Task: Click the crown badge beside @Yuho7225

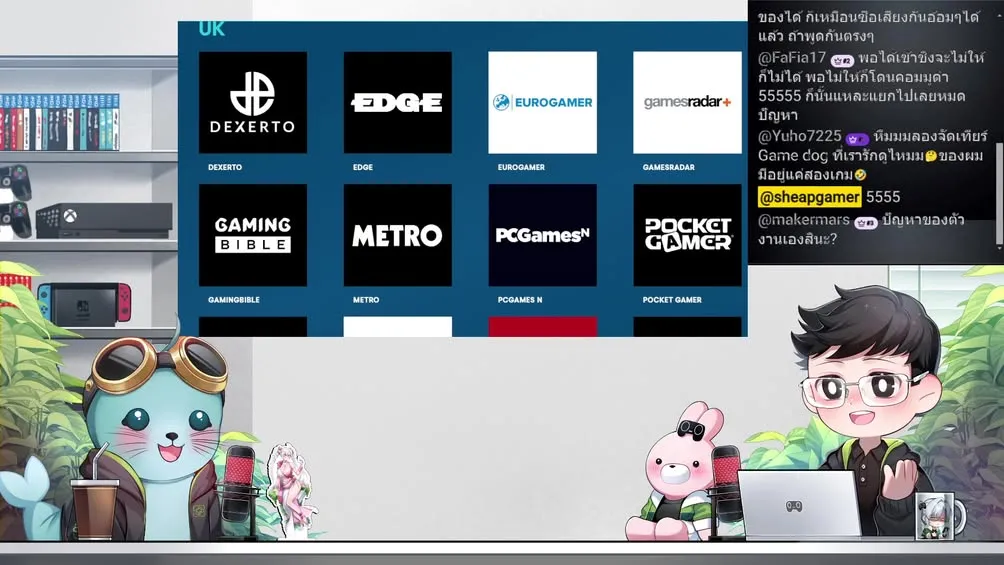Action: pyautogui.click(x=857, y=138)
